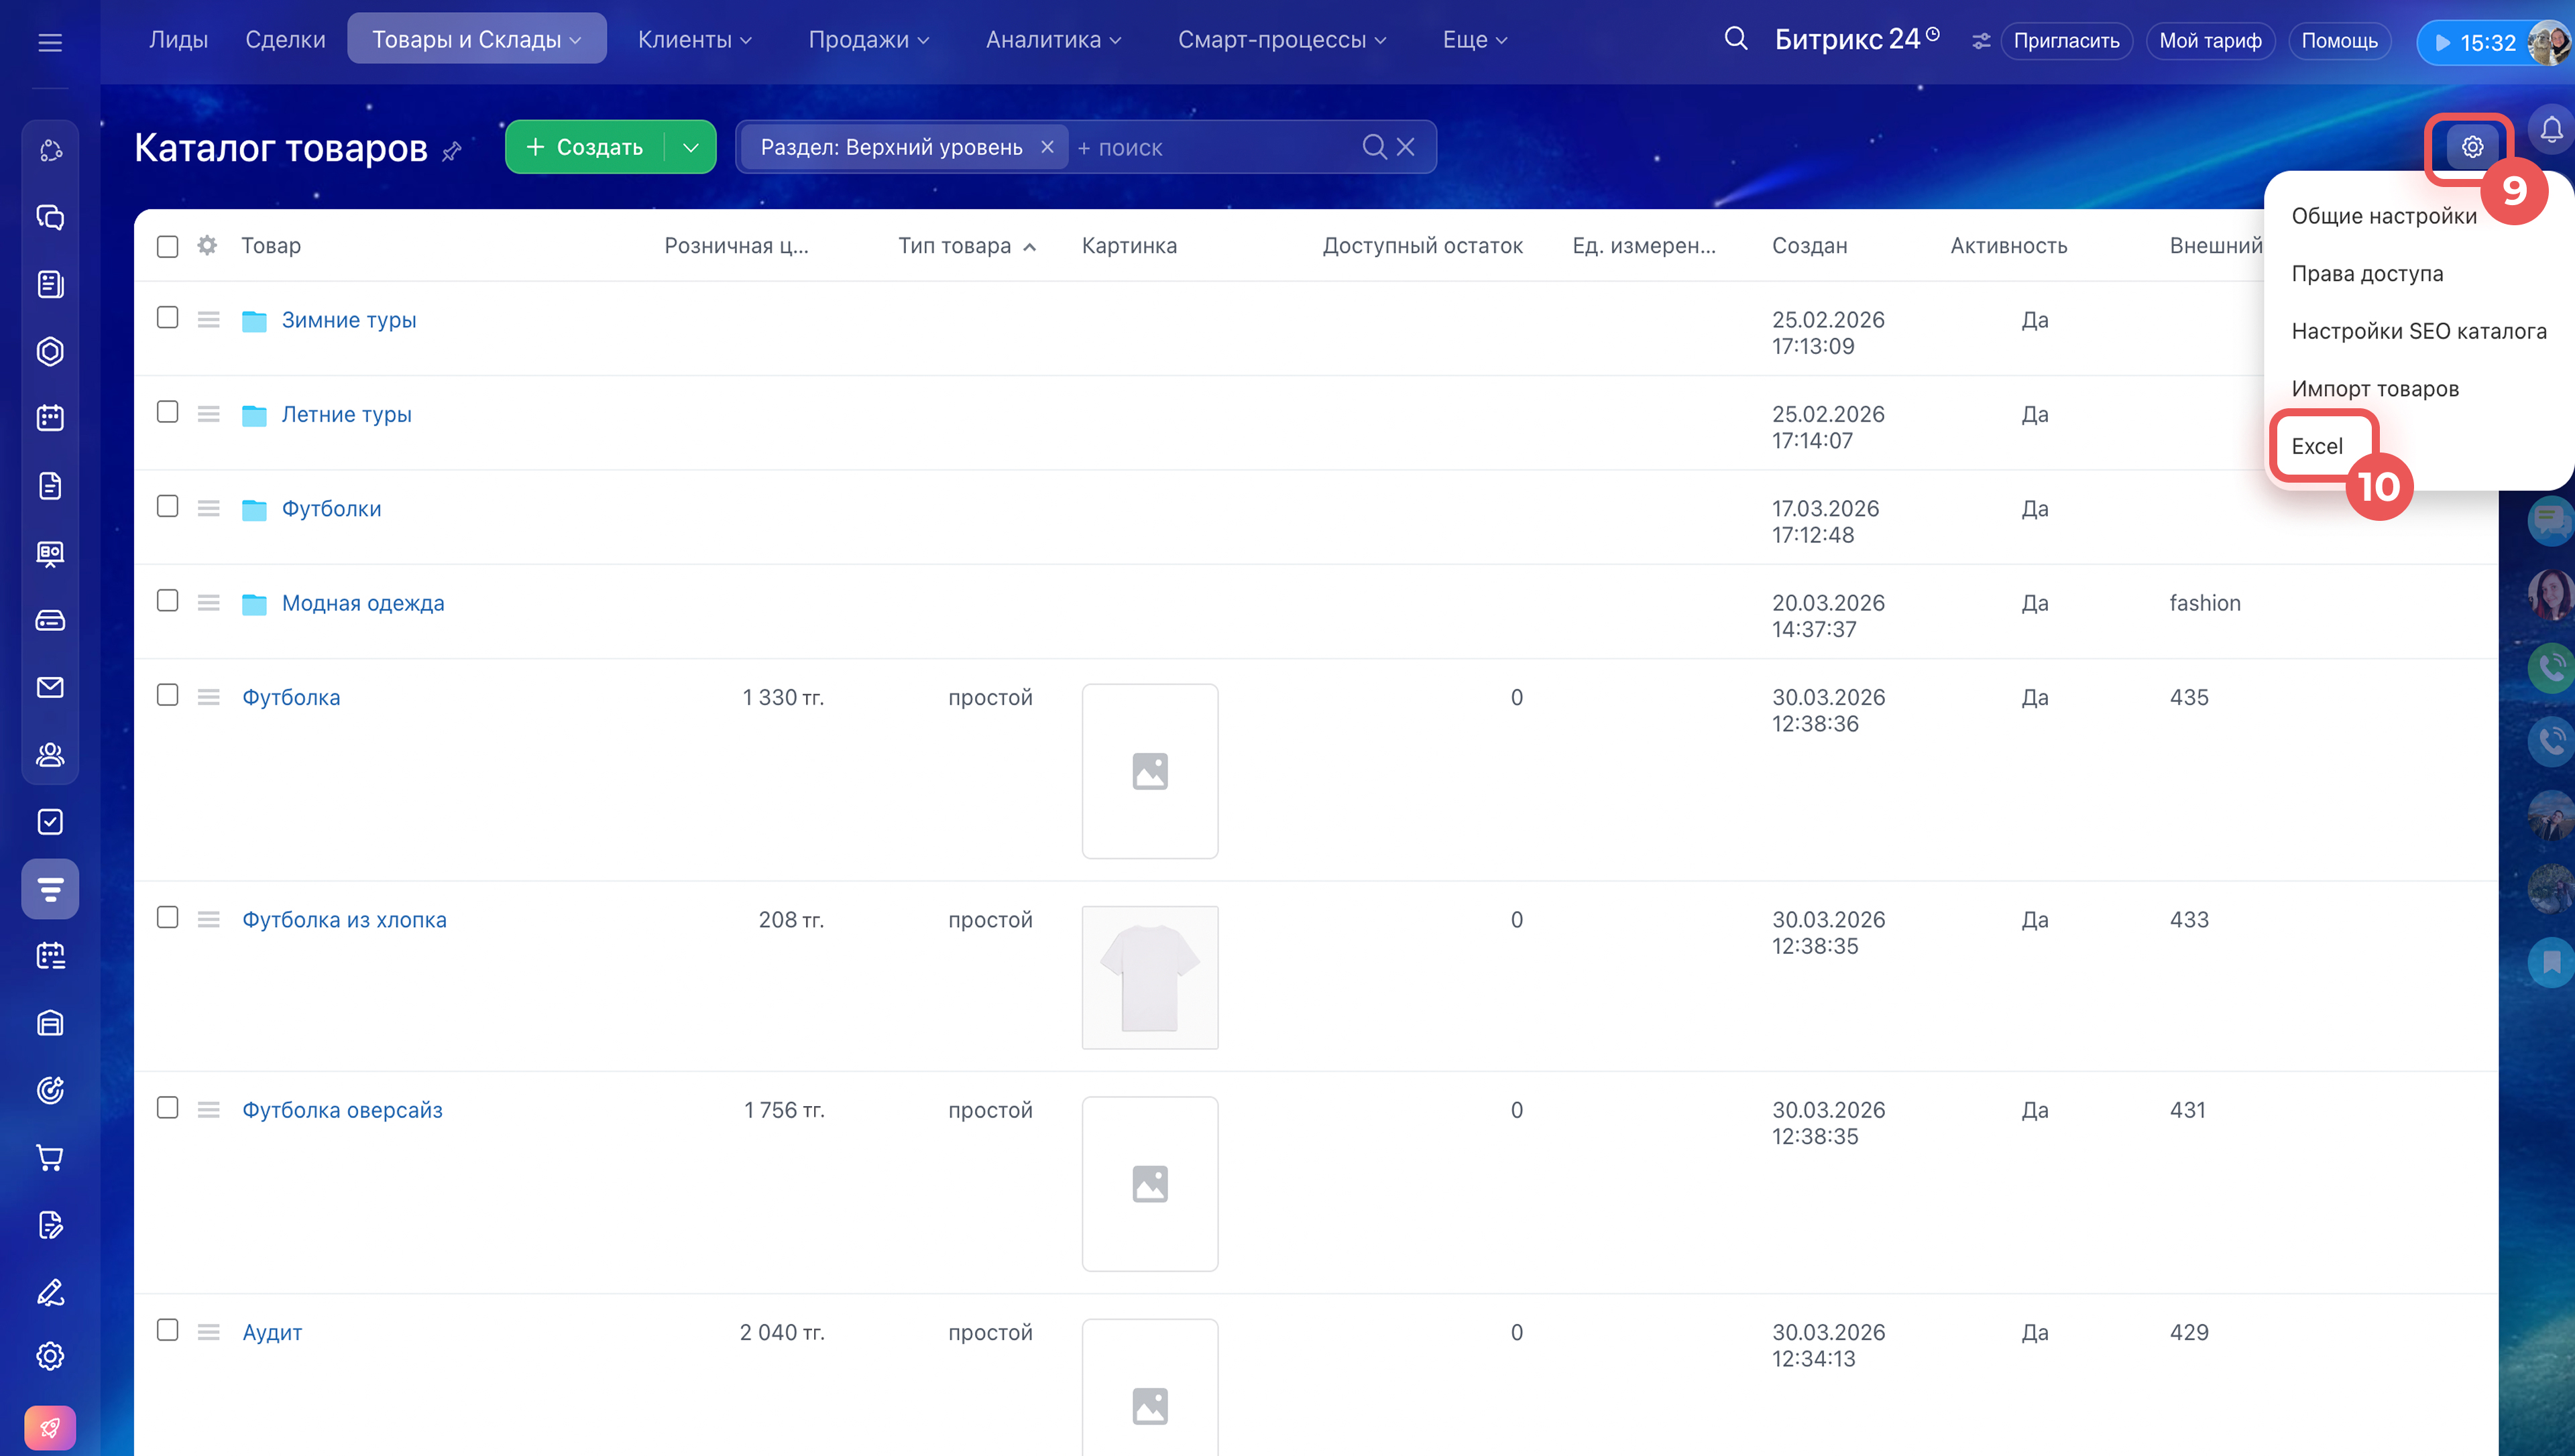The width and height of the screenshot is (2575, 1456).
Task: Expand the Создать button dropdown arrow
Action: [x=690, y=147]
